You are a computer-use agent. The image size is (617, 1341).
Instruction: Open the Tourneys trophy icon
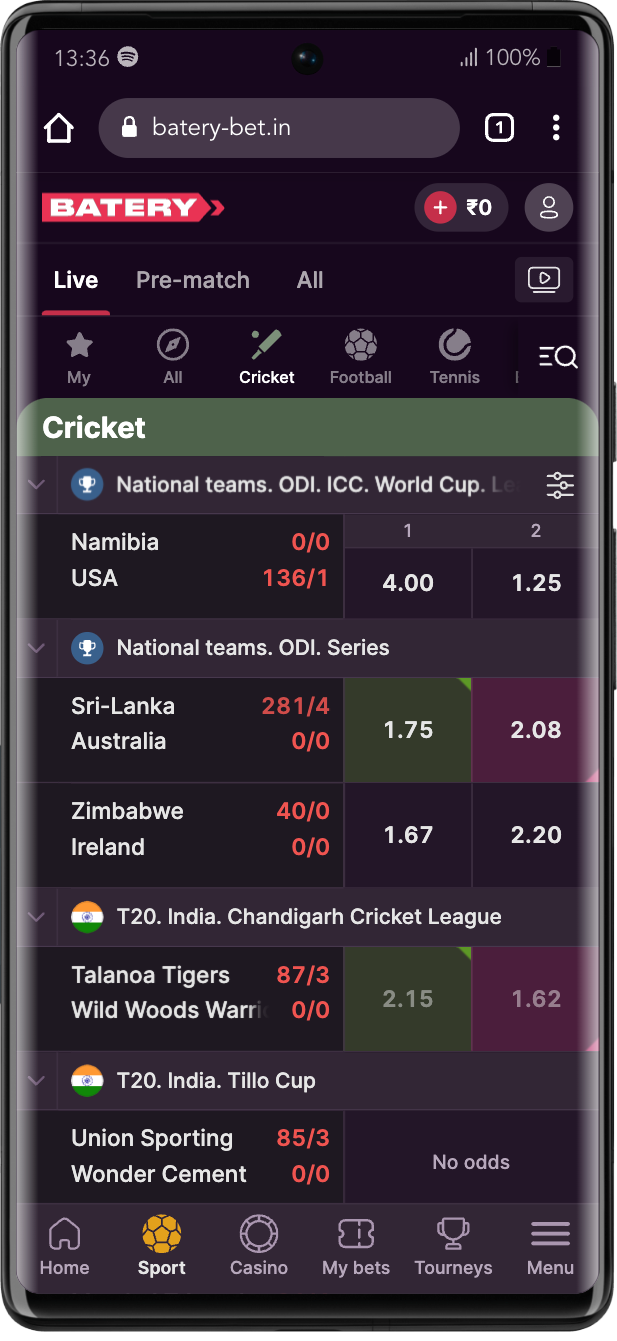coord(453,1245)
